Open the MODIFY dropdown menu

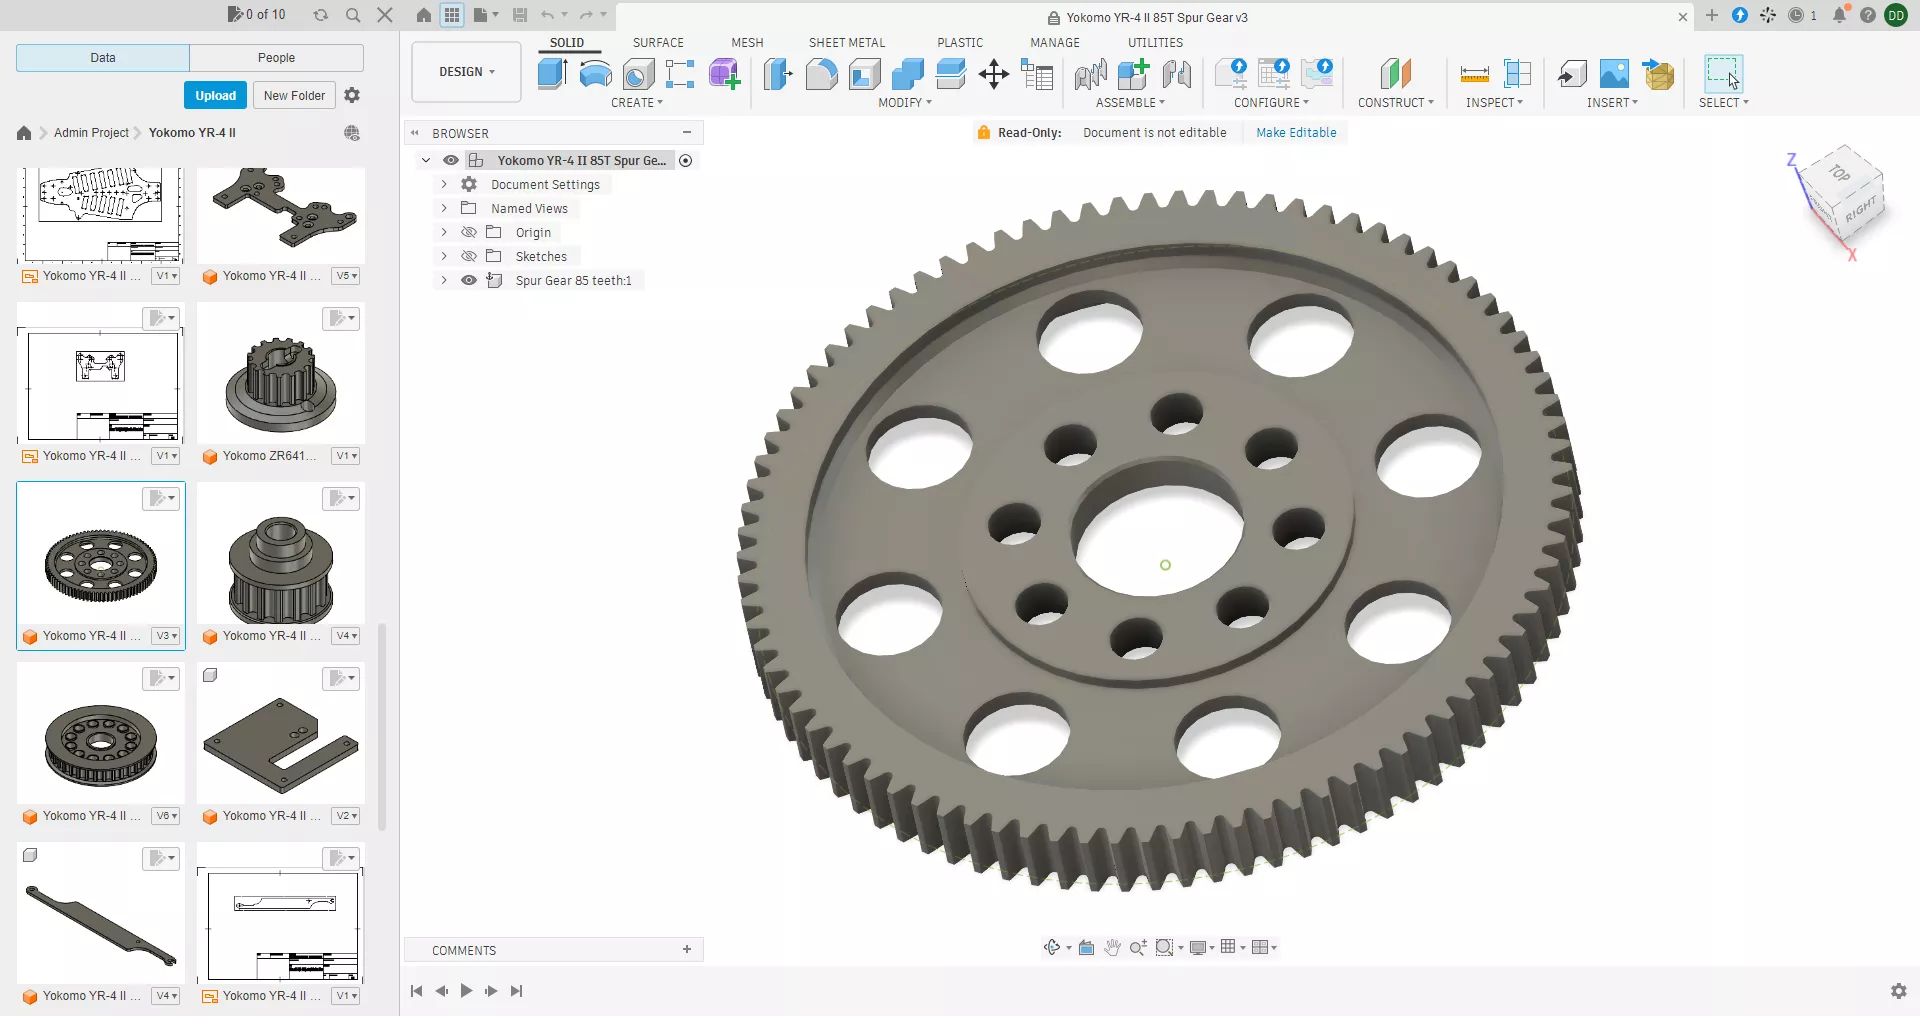(905, 103)
